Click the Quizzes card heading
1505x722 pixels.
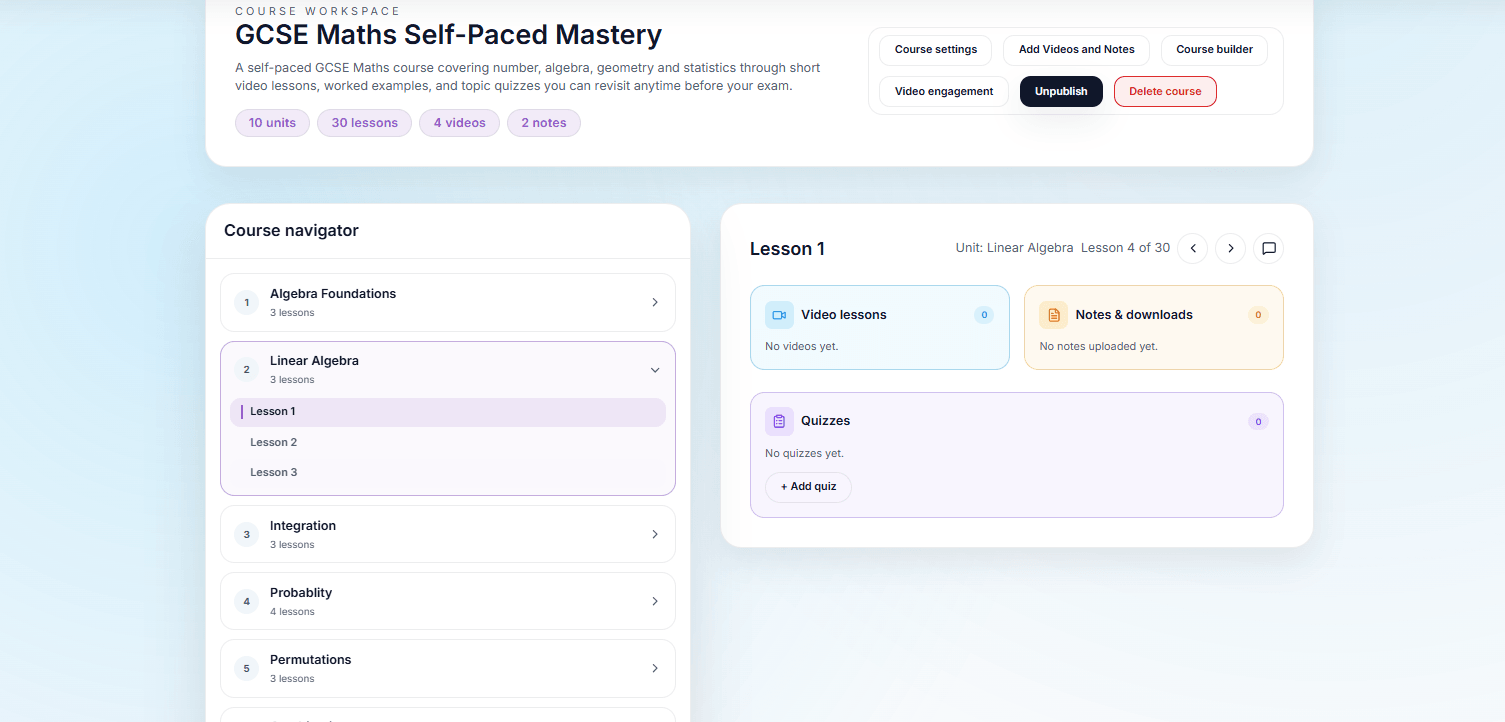(x=826, y=421)
